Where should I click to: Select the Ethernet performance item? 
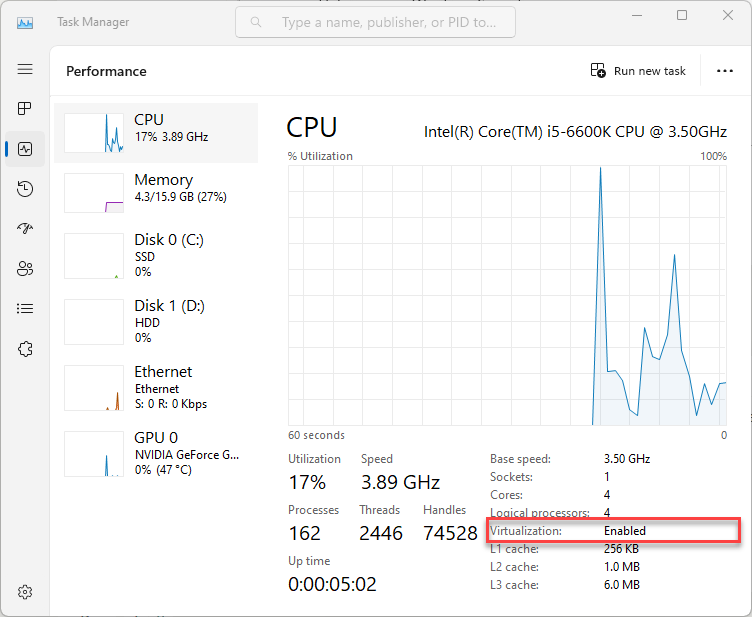point(156,387)
